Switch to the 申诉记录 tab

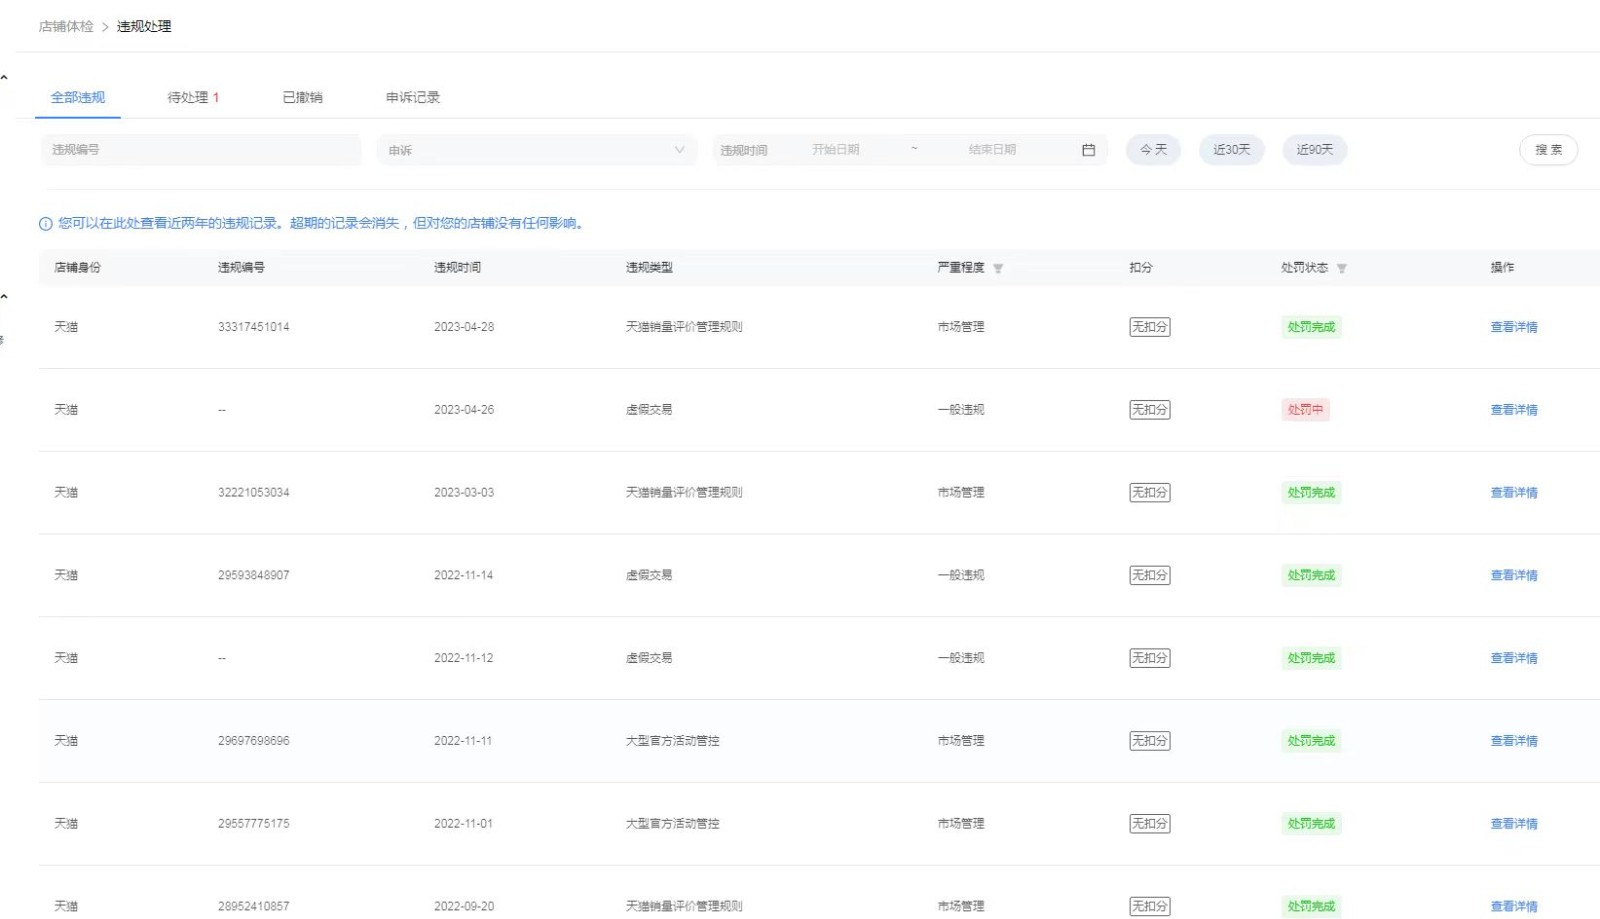point(413,97)
